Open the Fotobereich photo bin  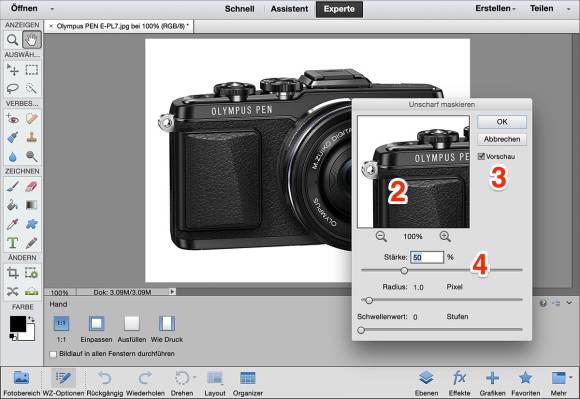coord(21,383)
